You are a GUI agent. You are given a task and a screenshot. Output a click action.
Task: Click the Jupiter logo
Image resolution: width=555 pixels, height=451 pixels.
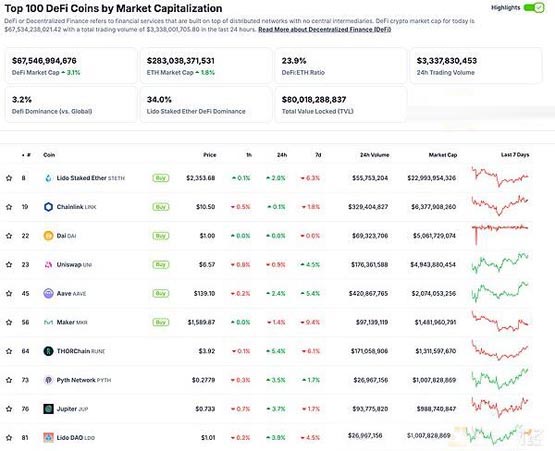(48, 409)
